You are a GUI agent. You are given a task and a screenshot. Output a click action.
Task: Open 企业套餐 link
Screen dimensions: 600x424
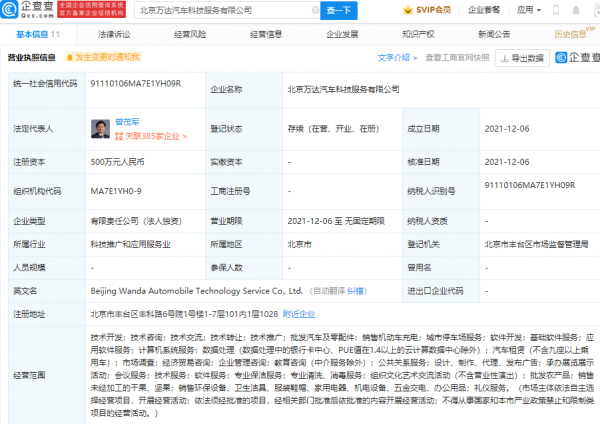[484, 10]
